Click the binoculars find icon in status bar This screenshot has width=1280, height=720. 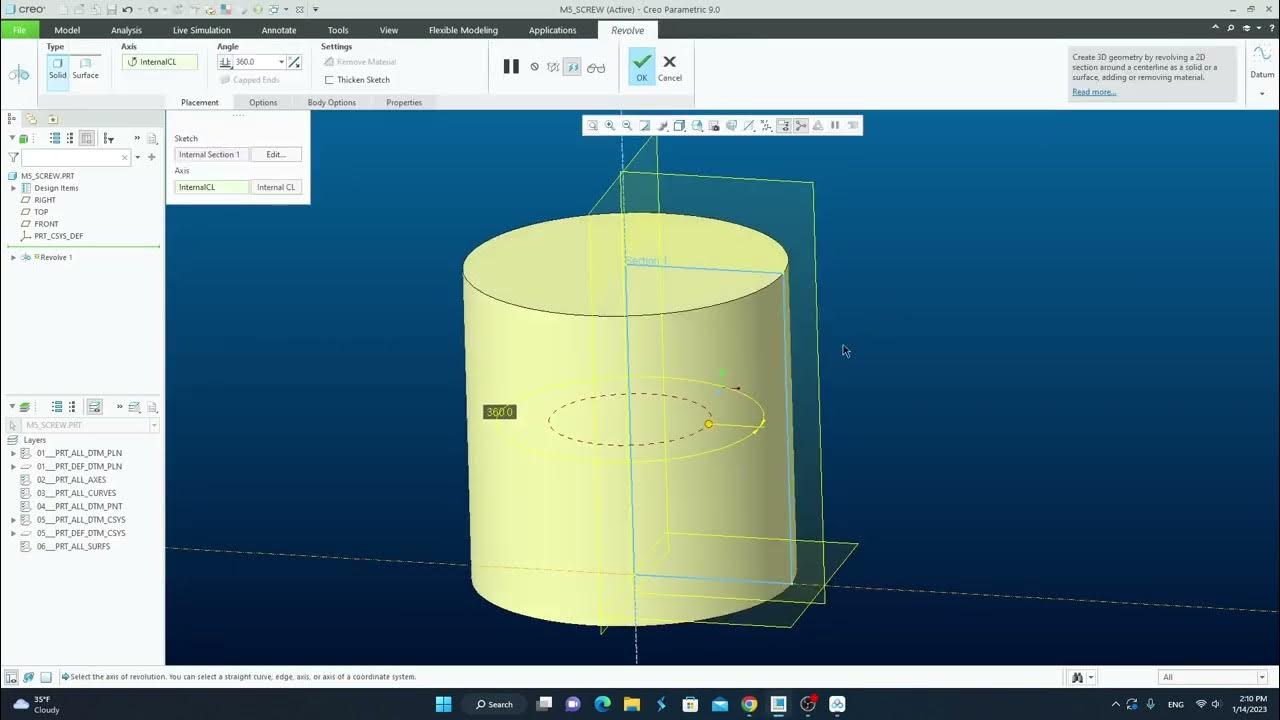click(1078, 677)
